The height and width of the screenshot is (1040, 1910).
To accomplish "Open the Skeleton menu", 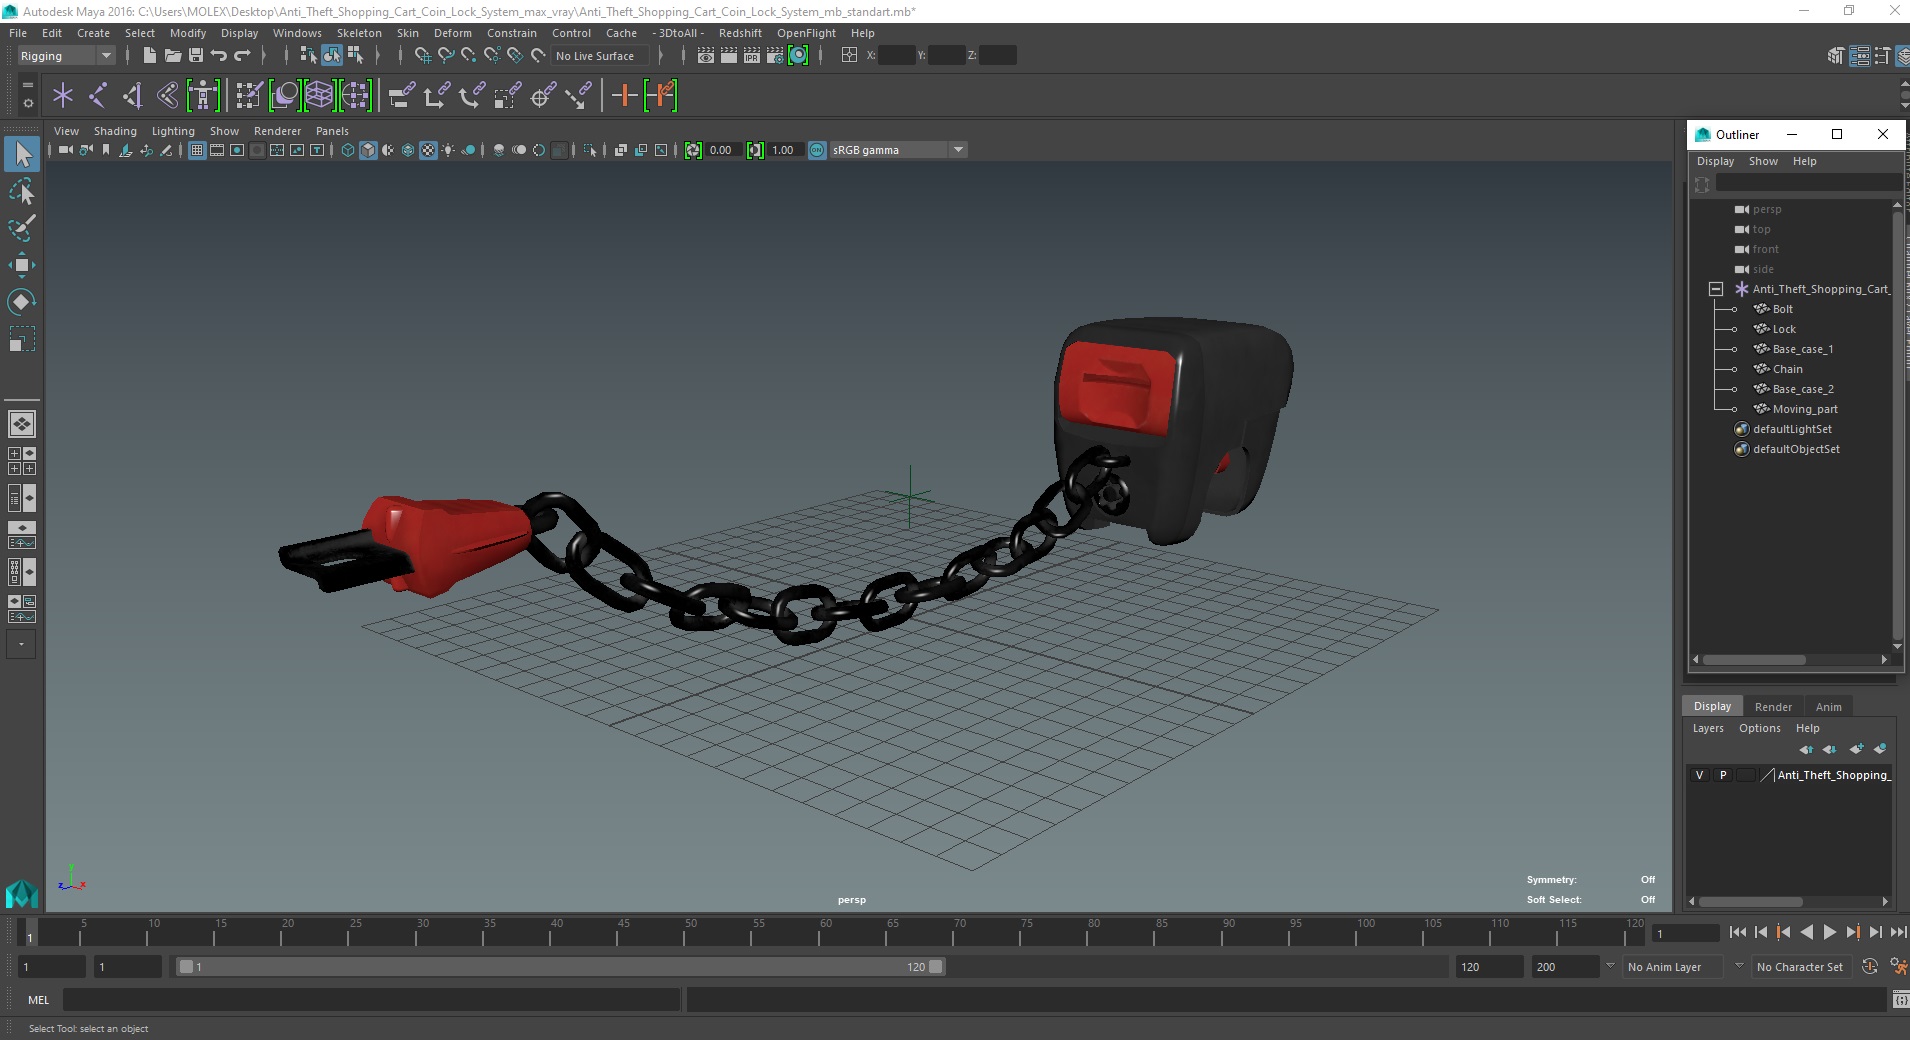I will point(359,33).
